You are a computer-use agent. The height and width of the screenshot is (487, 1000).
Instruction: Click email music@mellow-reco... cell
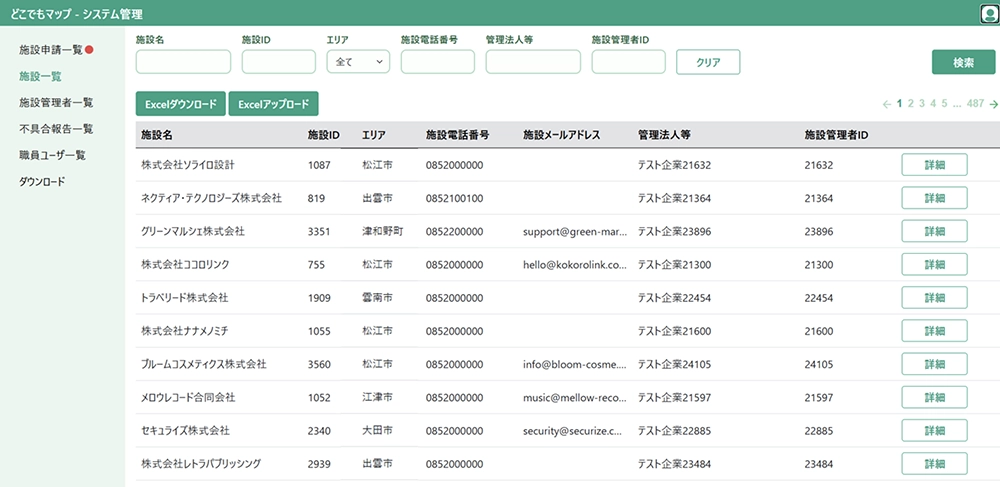point(575,398)
